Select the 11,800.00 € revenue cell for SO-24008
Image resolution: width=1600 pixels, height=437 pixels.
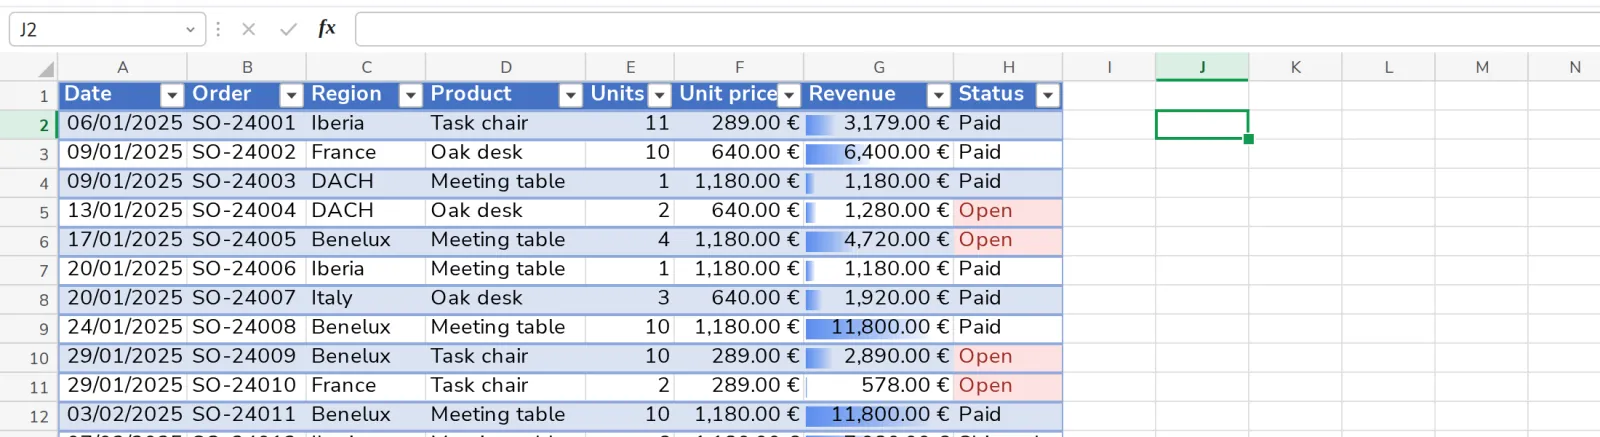click(878, 327)
